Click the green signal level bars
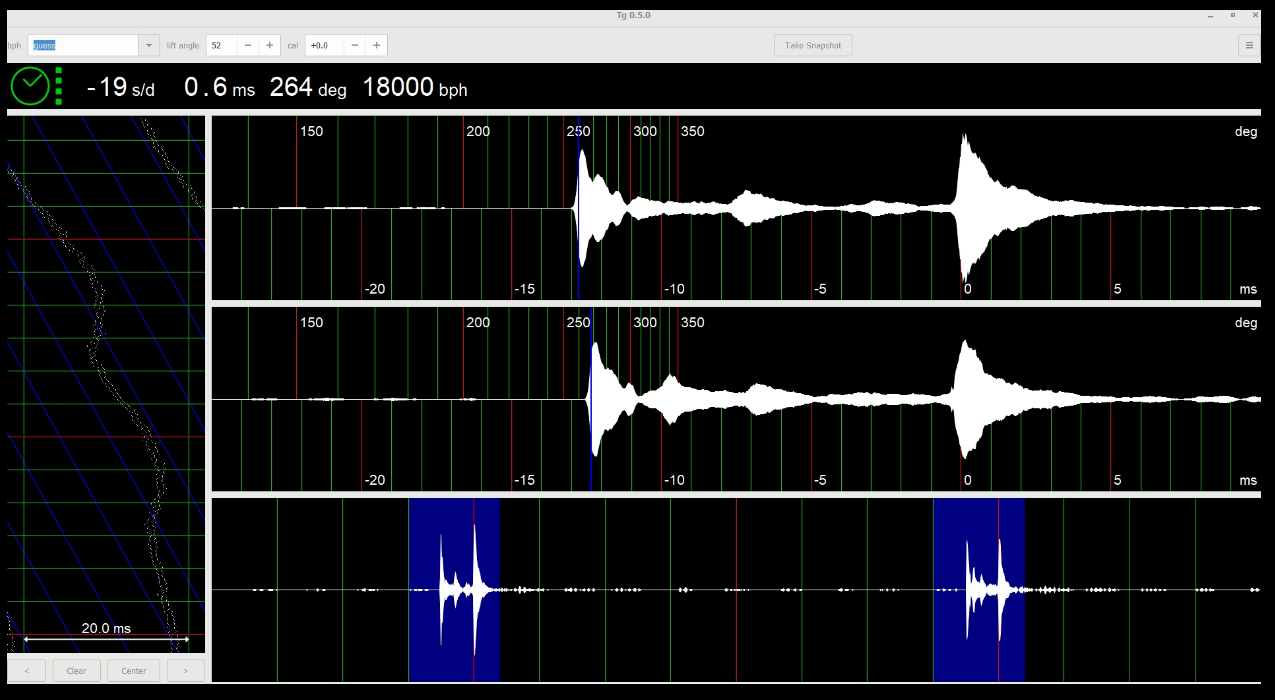Viewport: 1275px width, 700px height. click(59, 87)
